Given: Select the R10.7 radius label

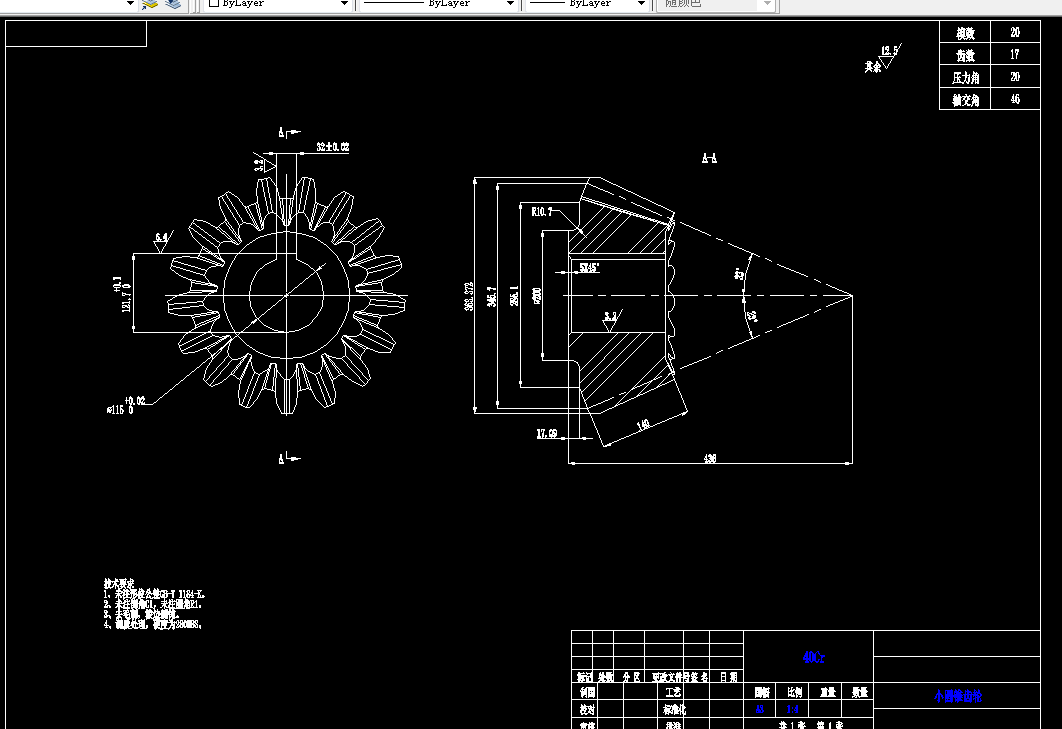Looking at the screenshot, I should 542,211.
